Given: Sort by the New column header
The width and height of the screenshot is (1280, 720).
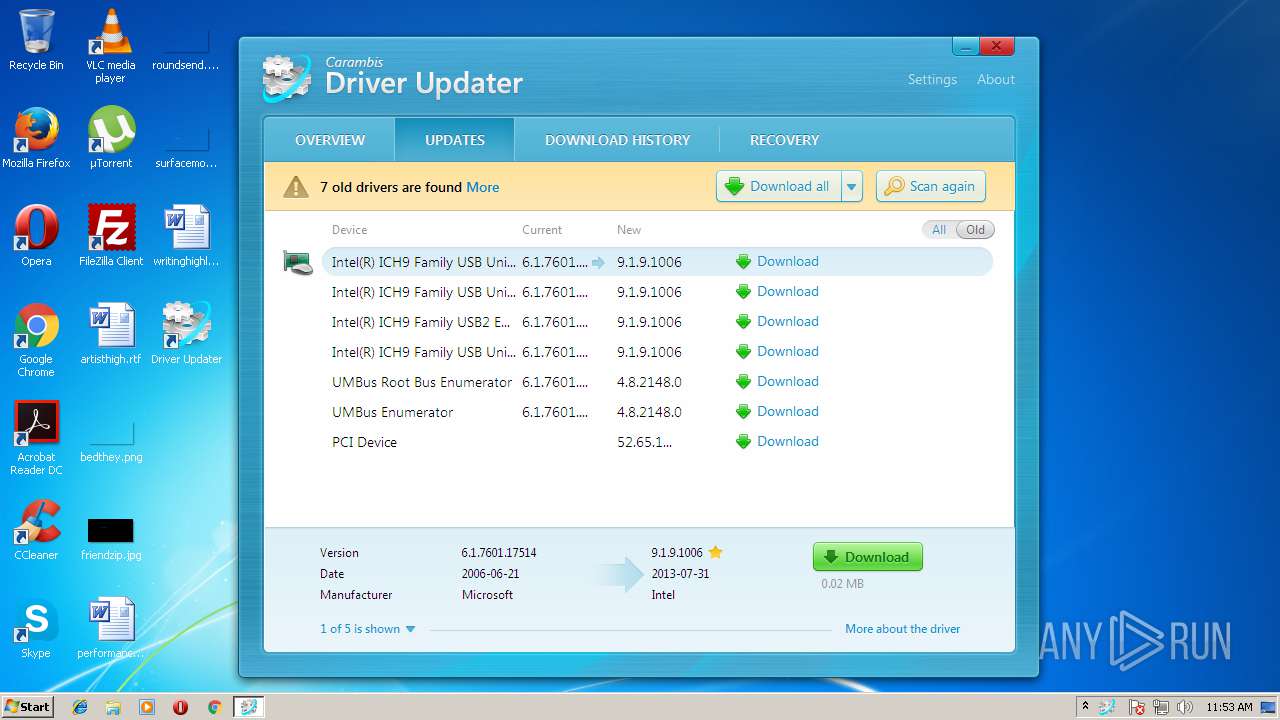Looking at the screenshot, I should click(629, 230).
